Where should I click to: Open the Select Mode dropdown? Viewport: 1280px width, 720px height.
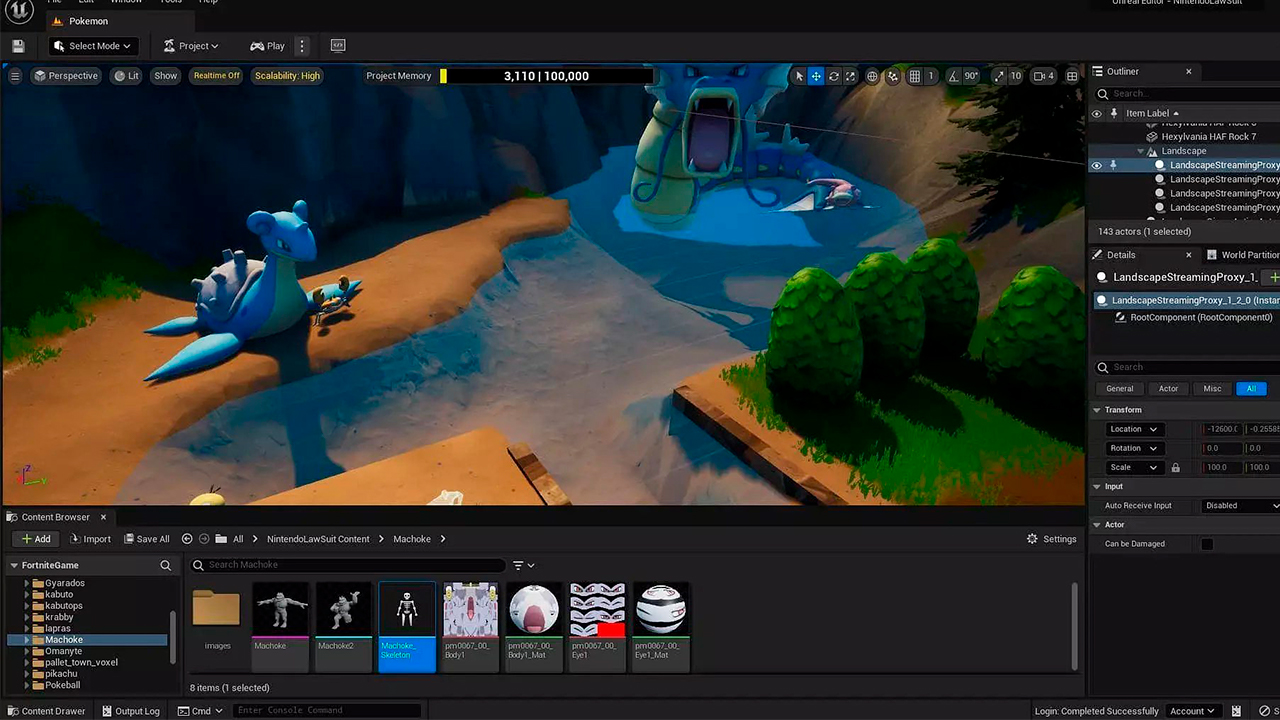tap(91, 46)
